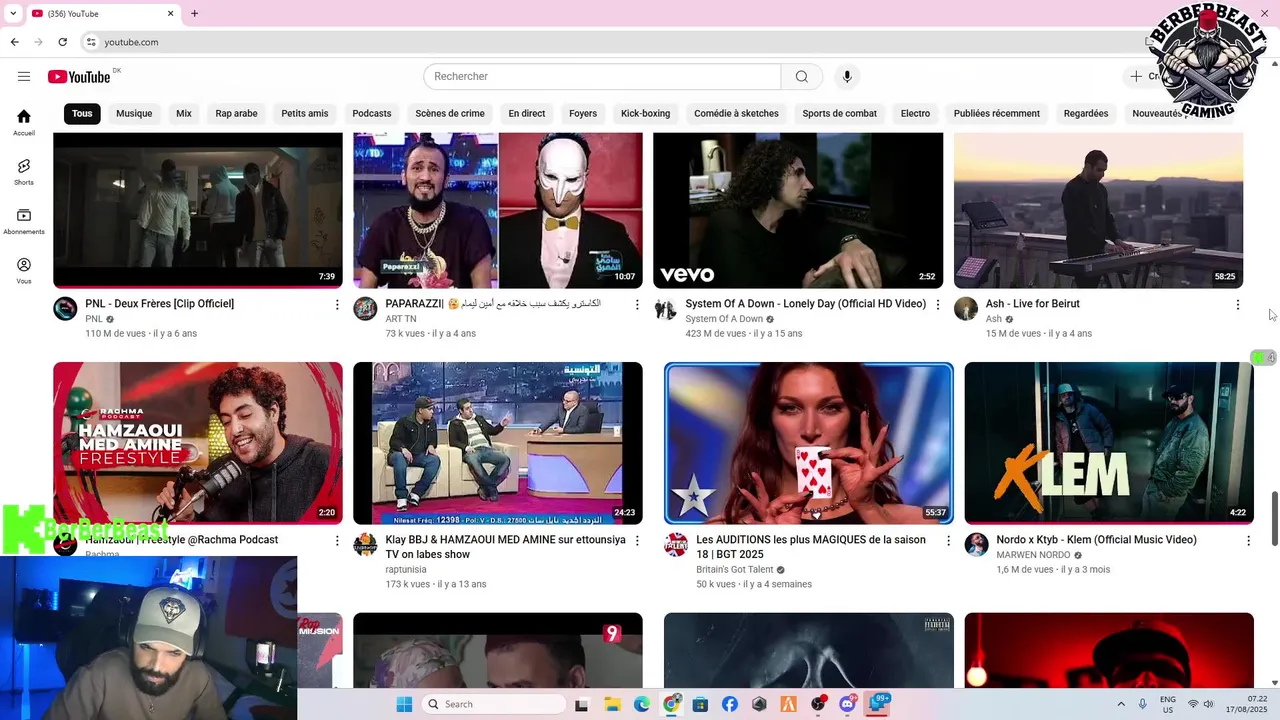
Task: Open Les AUDITIONS les plus MAGIQUES title
Action: [x=811, y=547]
